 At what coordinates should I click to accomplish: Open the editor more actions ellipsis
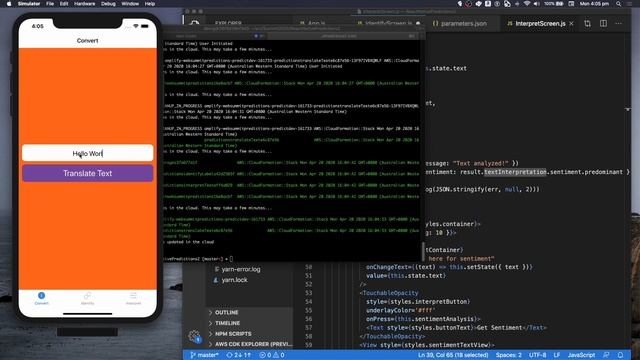[618, 24]
